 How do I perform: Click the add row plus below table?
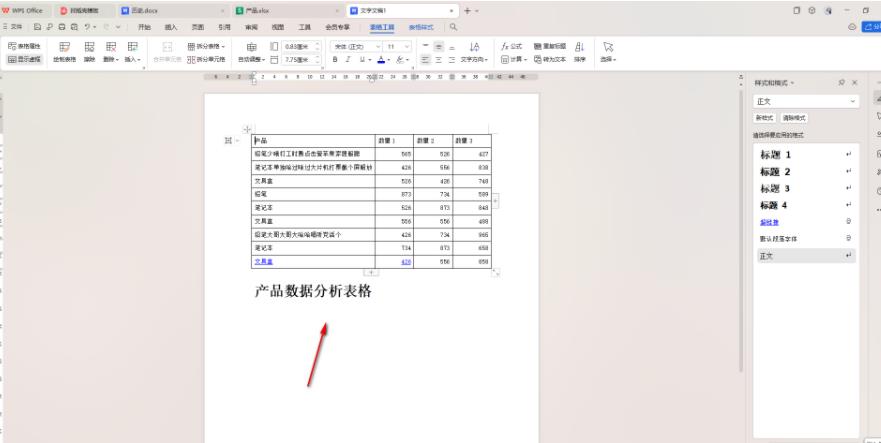coord(371,273)
